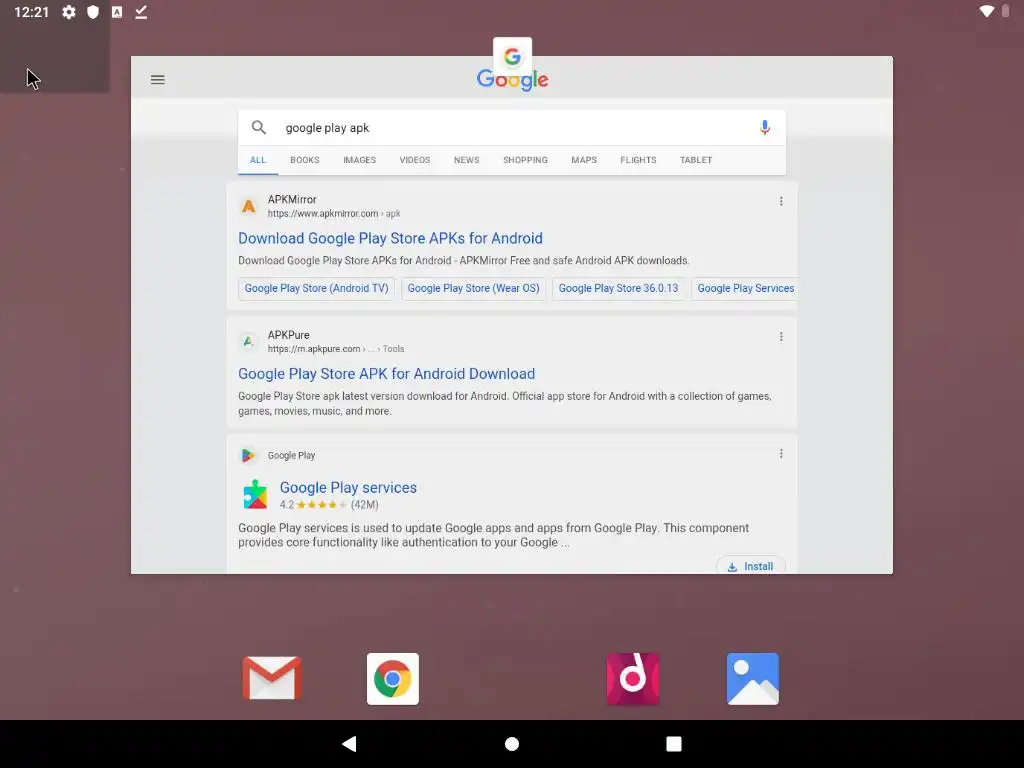Image resolution: width=1024 pixels, height=768 pixels.
Task: Tap the shield icon in the status bar
Action: (93, 12)
